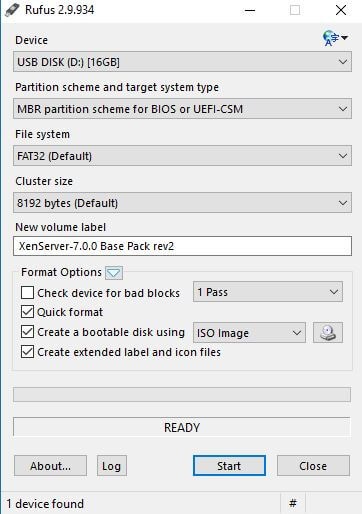Minimize the Rufus window

pyautogui.click(x=250, y=10)
